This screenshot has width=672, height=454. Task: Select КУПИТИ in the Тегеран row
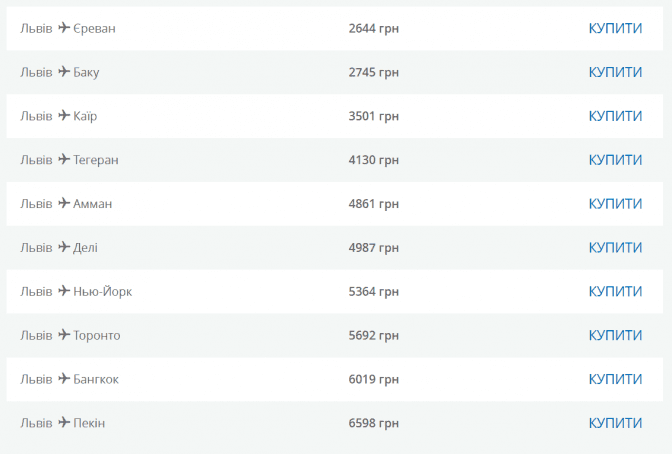[615, 160]
